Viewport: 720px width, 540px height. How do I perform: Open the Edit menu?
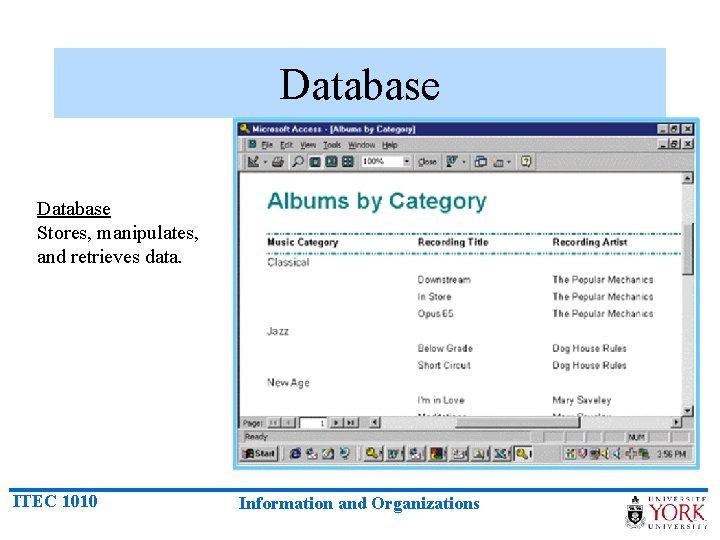287,145
